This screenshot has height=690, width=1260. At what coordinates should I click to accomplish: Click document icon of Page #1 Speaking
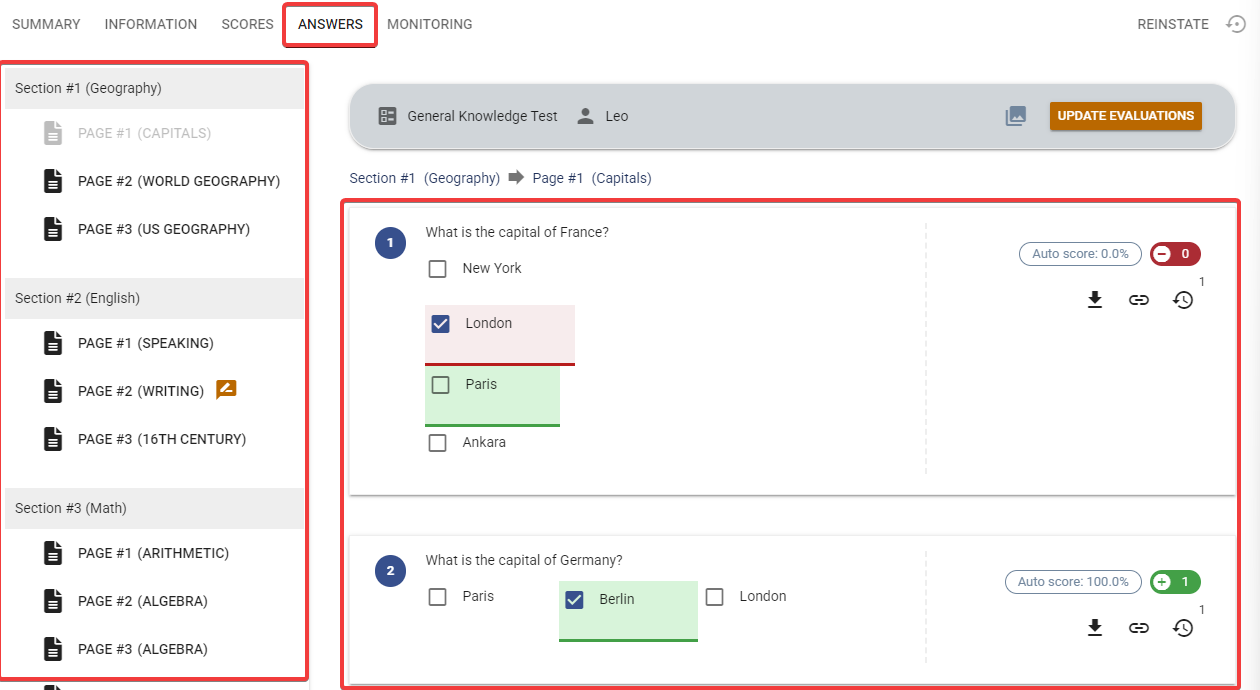[53, 343]
